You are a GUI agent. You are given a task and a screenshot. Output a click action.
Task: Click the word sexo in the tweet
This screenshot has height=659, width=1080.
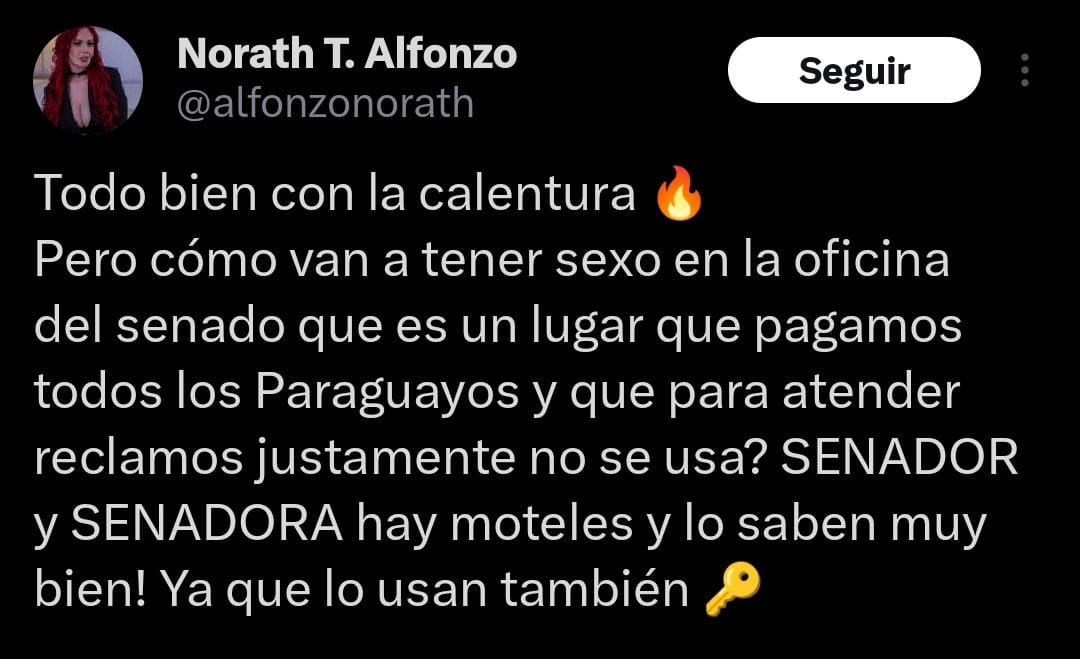click(x=608, y=260)
